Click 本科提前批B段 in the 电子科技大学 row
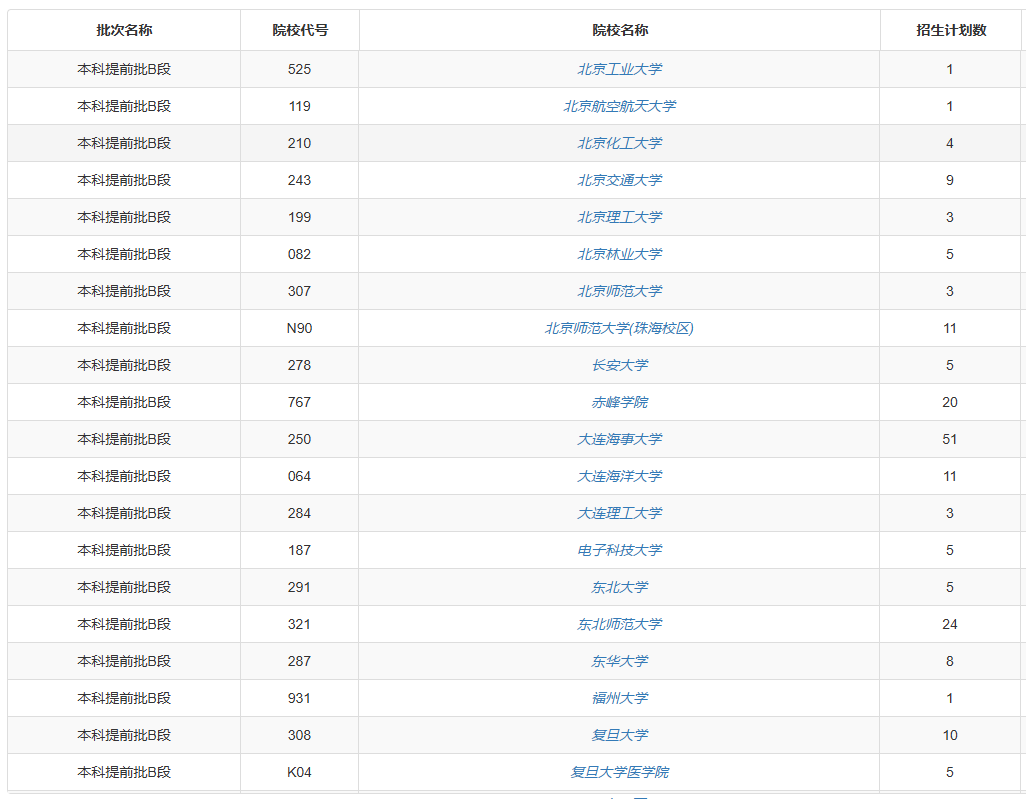This screenshot has width=1026, height=799. point(124,550)
